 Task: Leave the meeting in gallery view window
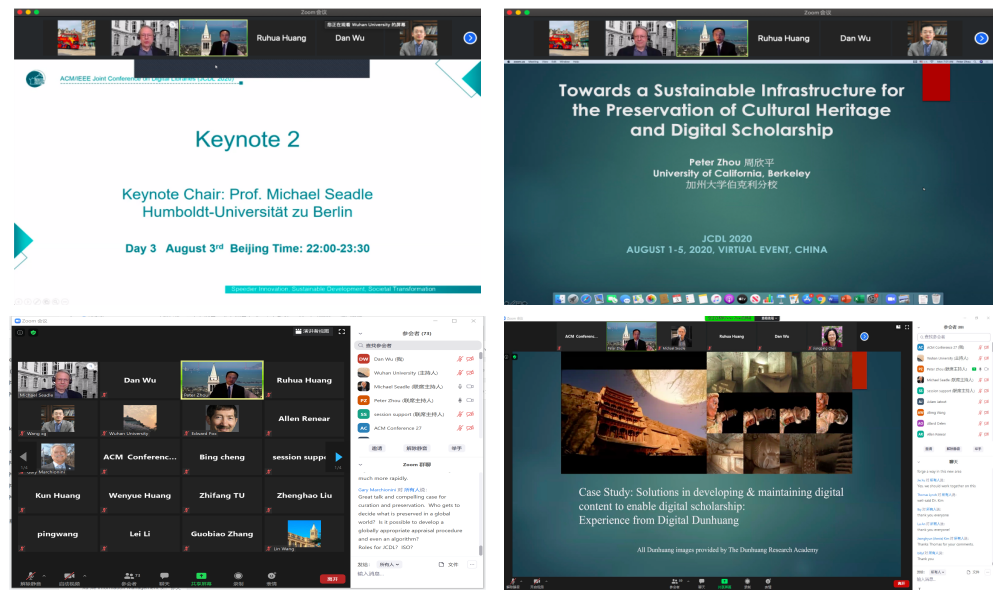point(330,578)
